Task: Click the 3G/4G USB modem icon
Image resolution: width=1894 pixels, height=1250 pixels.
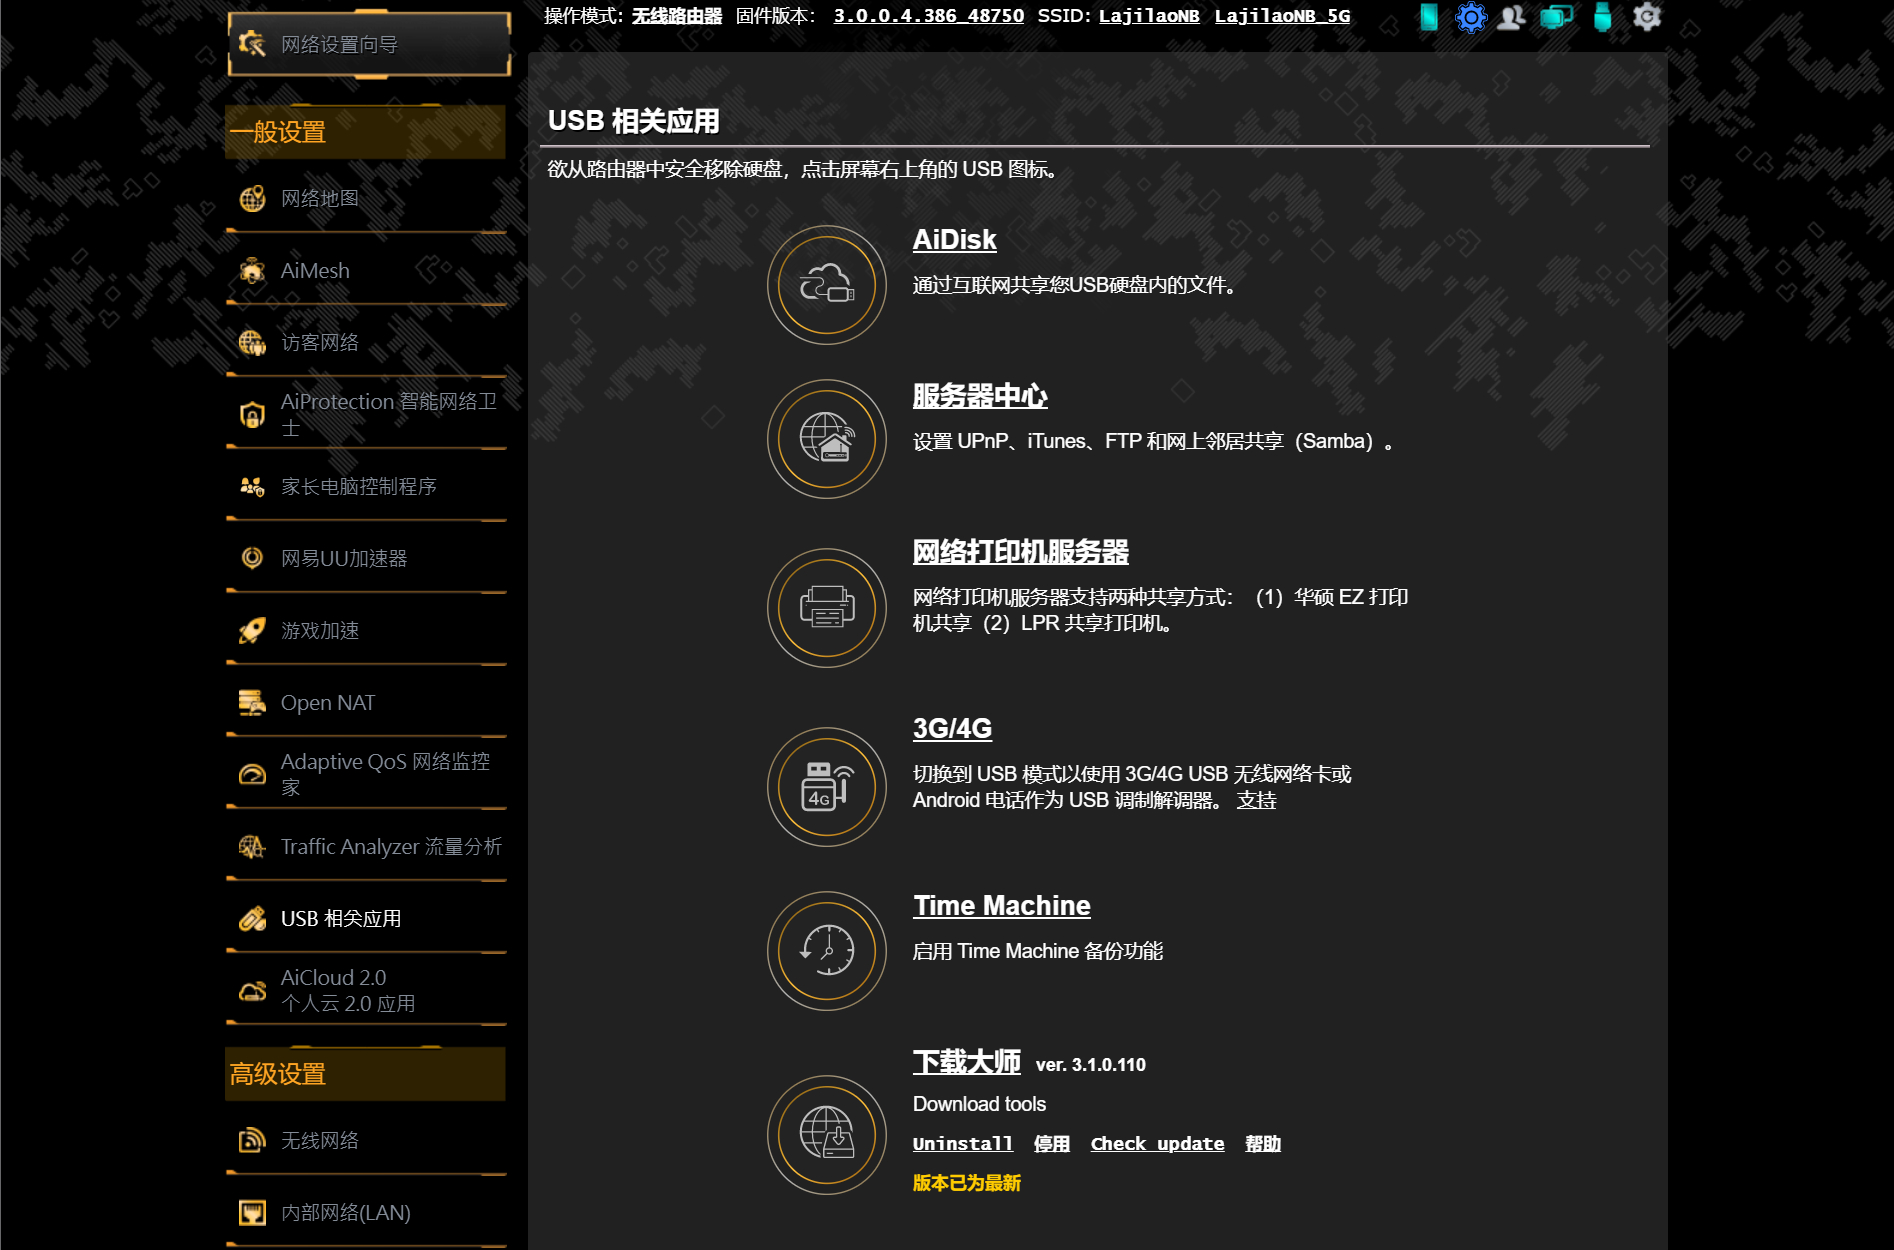Action: pos(826,787)
